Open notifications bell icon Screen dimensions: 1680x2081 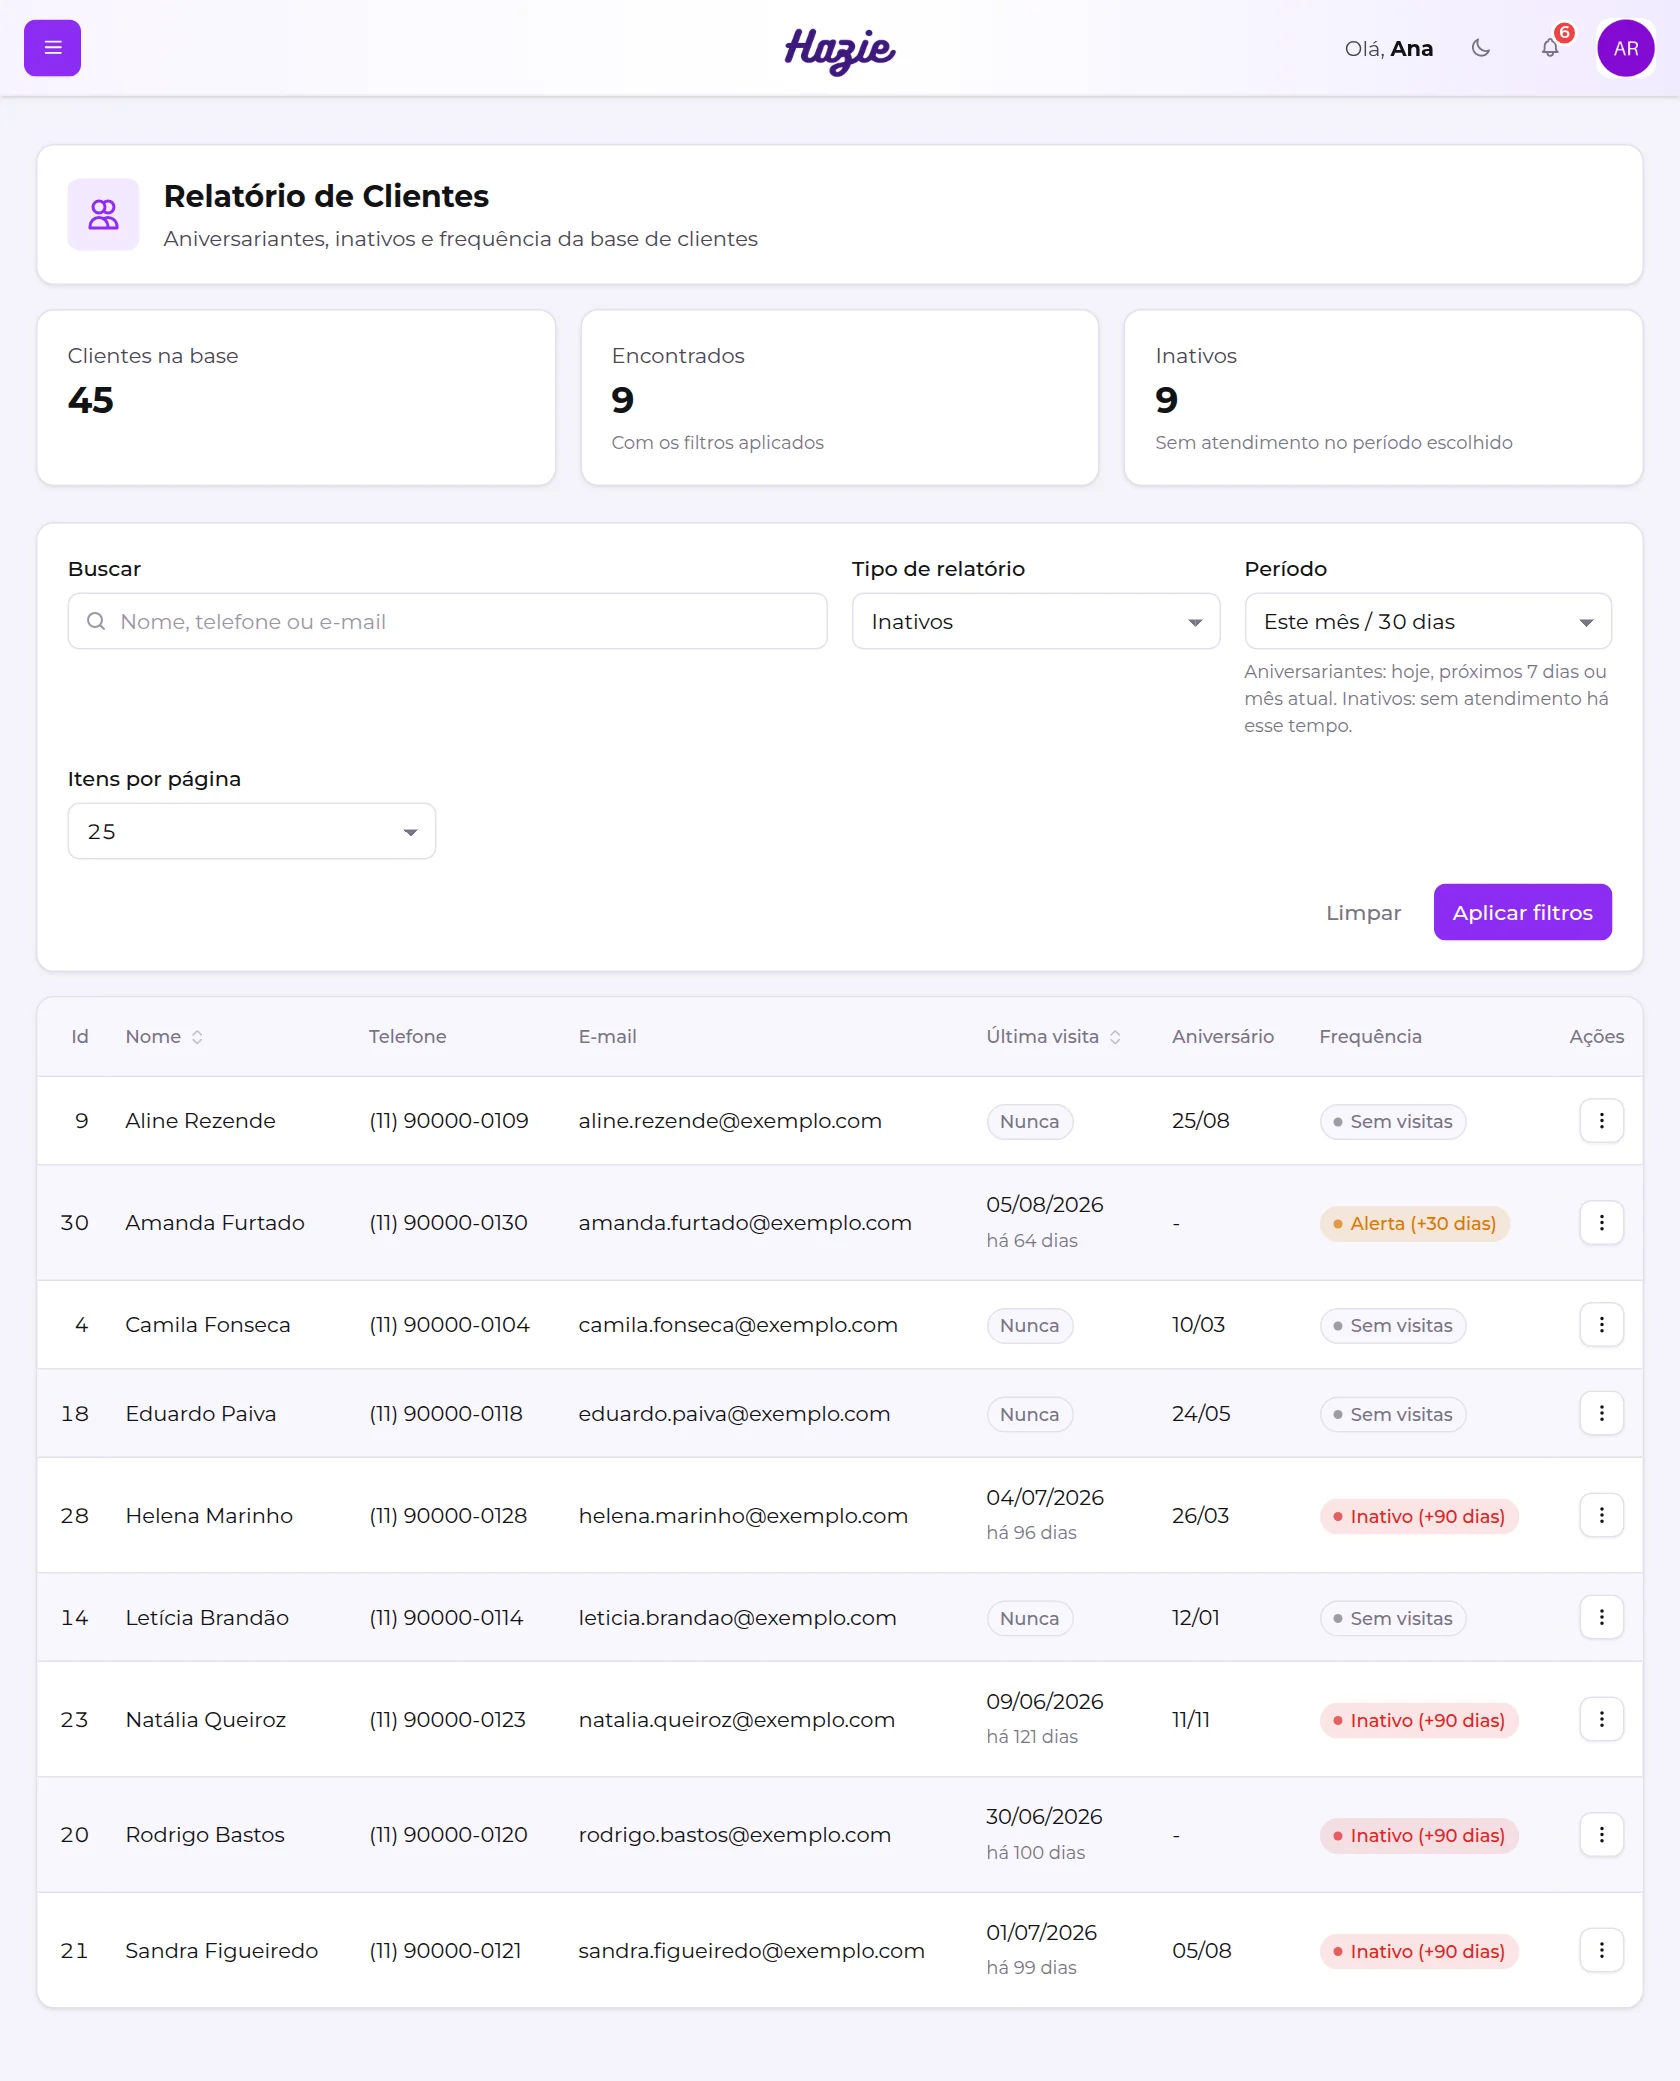[1550, 48]
